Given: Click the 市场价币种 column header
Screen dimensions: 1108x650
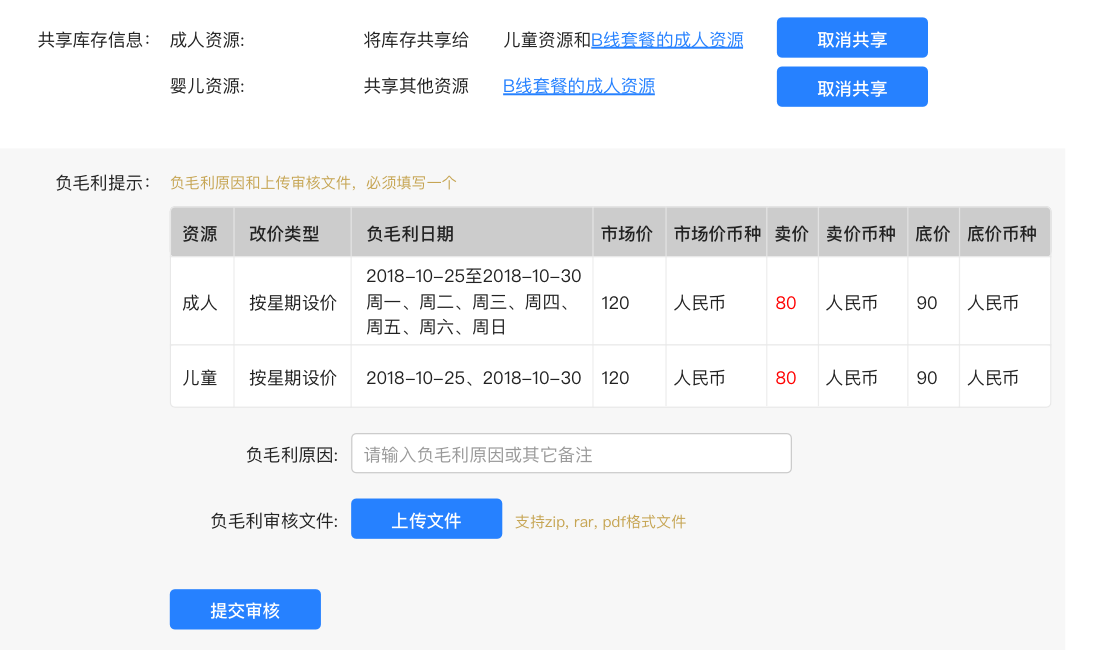Looking at the screenshot, I should (717, 234).
